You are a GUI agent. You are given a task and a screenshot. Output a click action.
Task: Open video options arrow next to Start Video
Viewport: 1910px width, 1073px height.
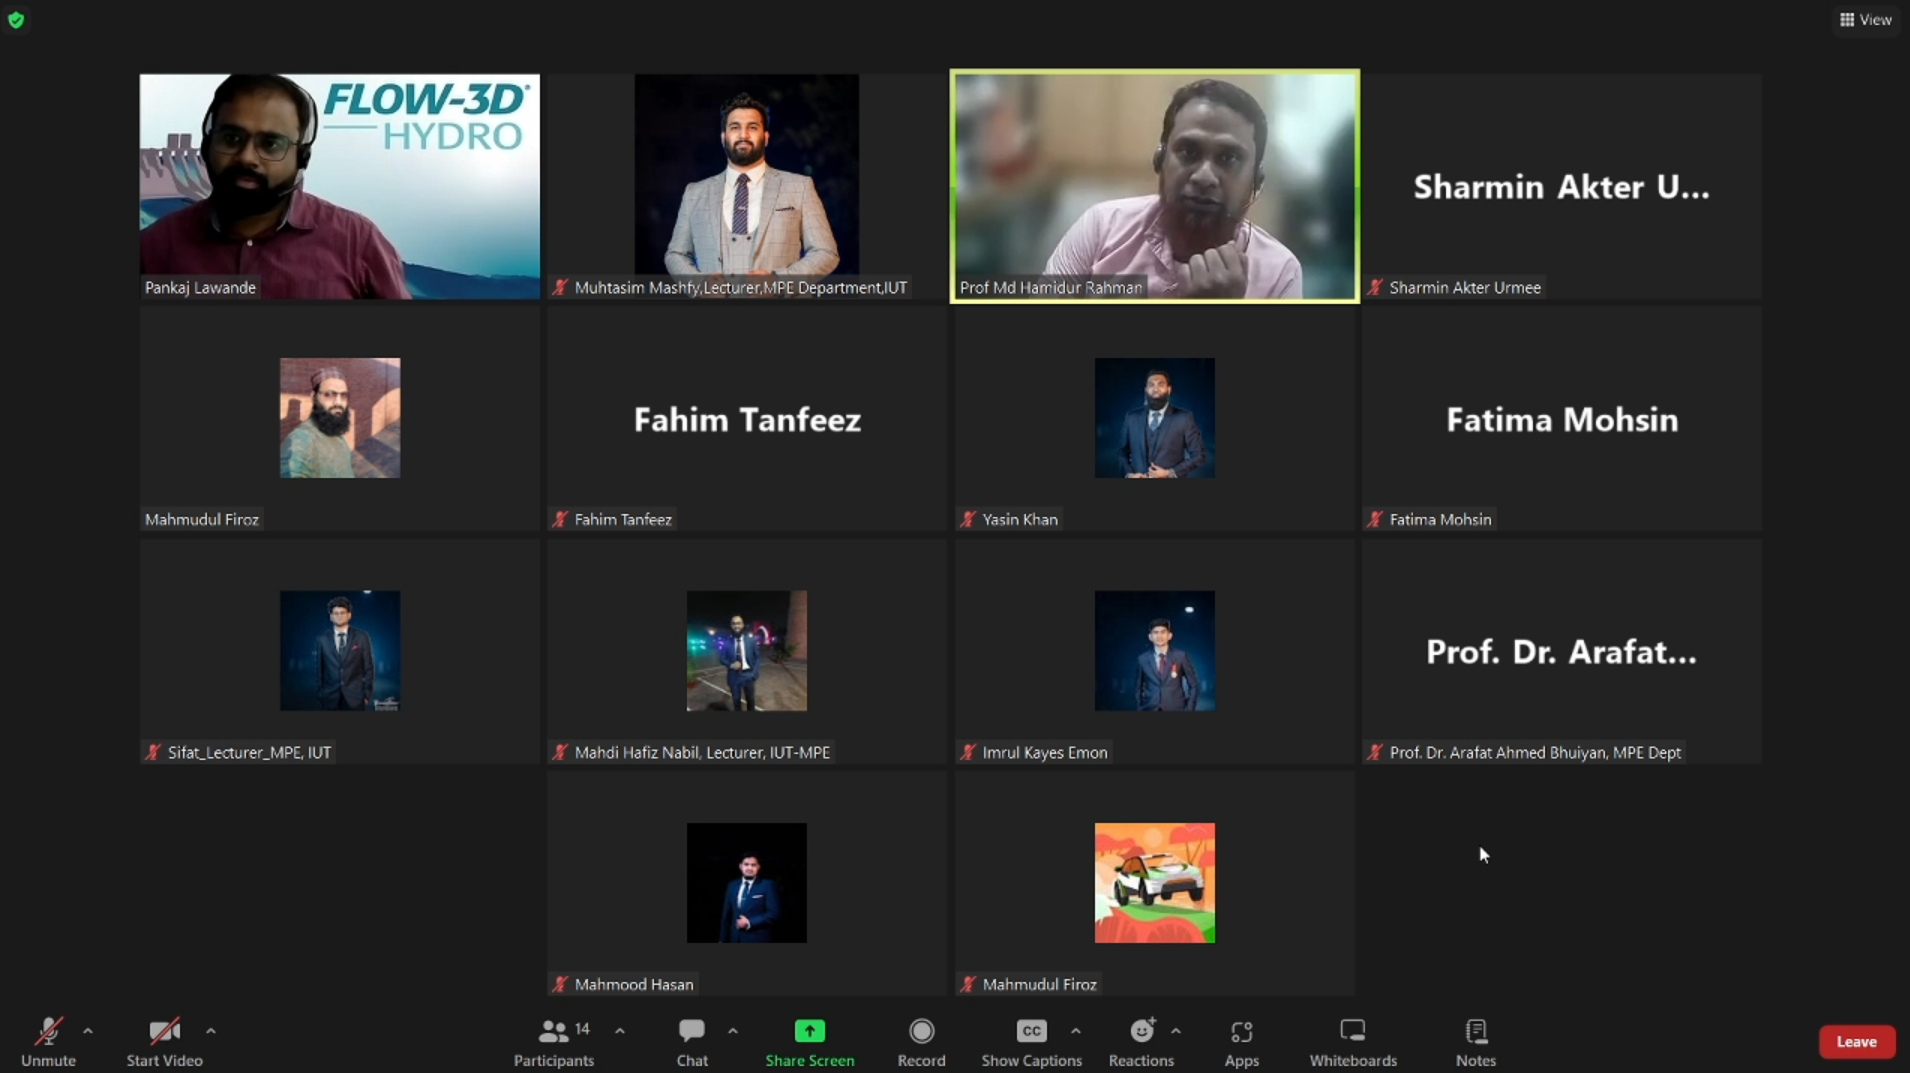(210, 1030)
